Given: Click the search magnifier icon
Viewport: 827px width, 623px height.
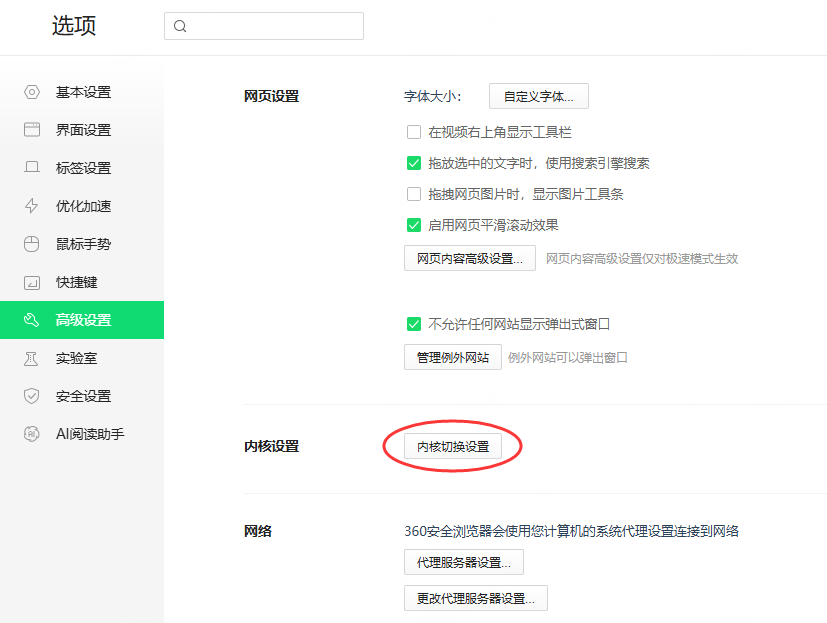Looking at the screenshot, I should pos(180,26).
